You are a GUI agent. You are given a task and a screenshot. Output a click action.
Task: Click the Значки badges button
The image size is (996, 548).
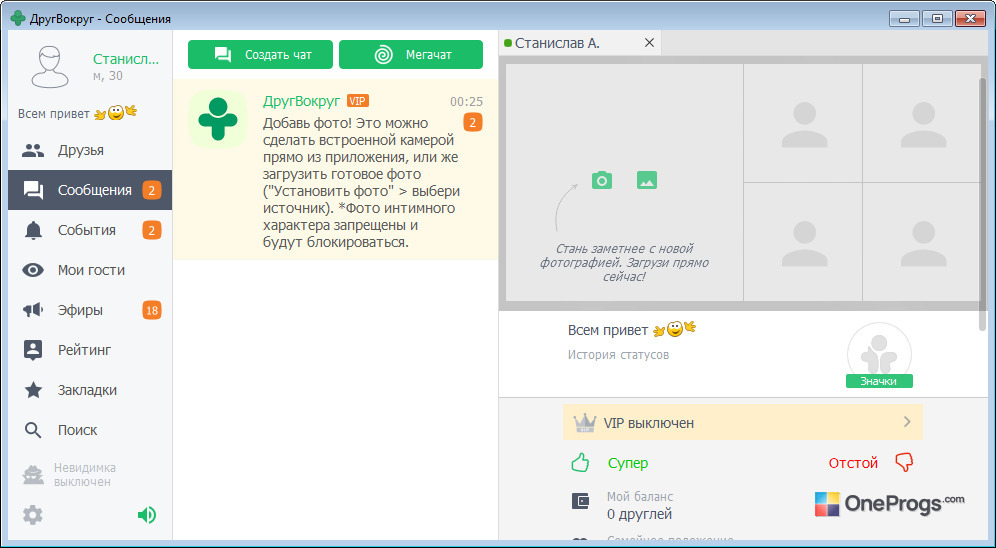tap(879, 381)
